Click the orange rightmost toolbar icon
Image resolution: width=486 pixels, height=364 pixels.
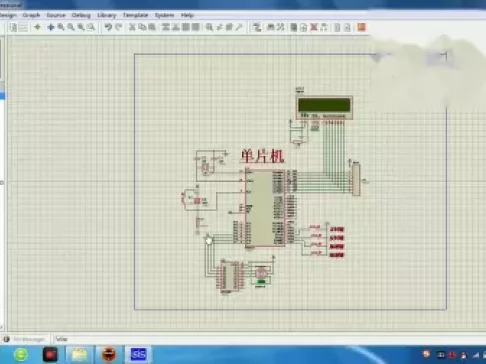(362, 27)
